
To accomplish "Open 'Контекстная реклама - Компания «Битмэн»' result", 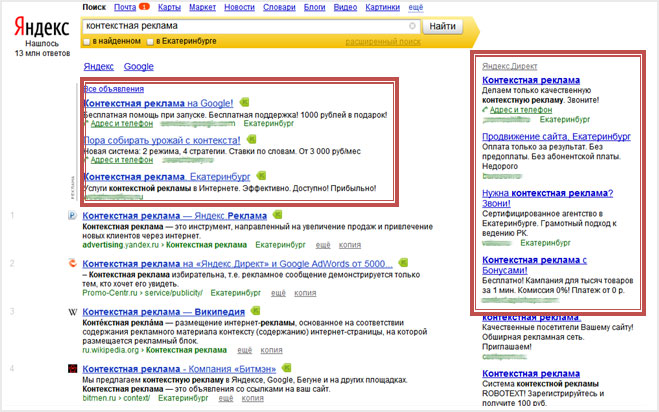I will (179, 369).
